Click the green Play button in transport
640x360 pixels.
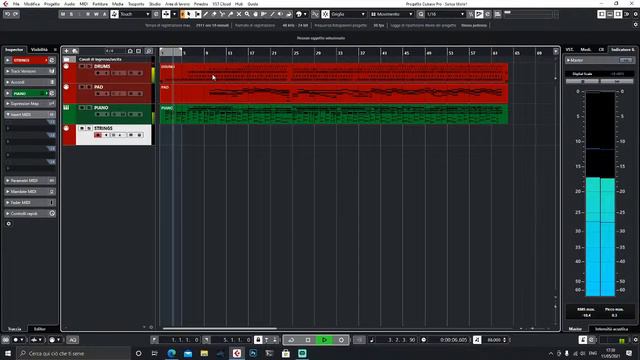click(324, 340)
